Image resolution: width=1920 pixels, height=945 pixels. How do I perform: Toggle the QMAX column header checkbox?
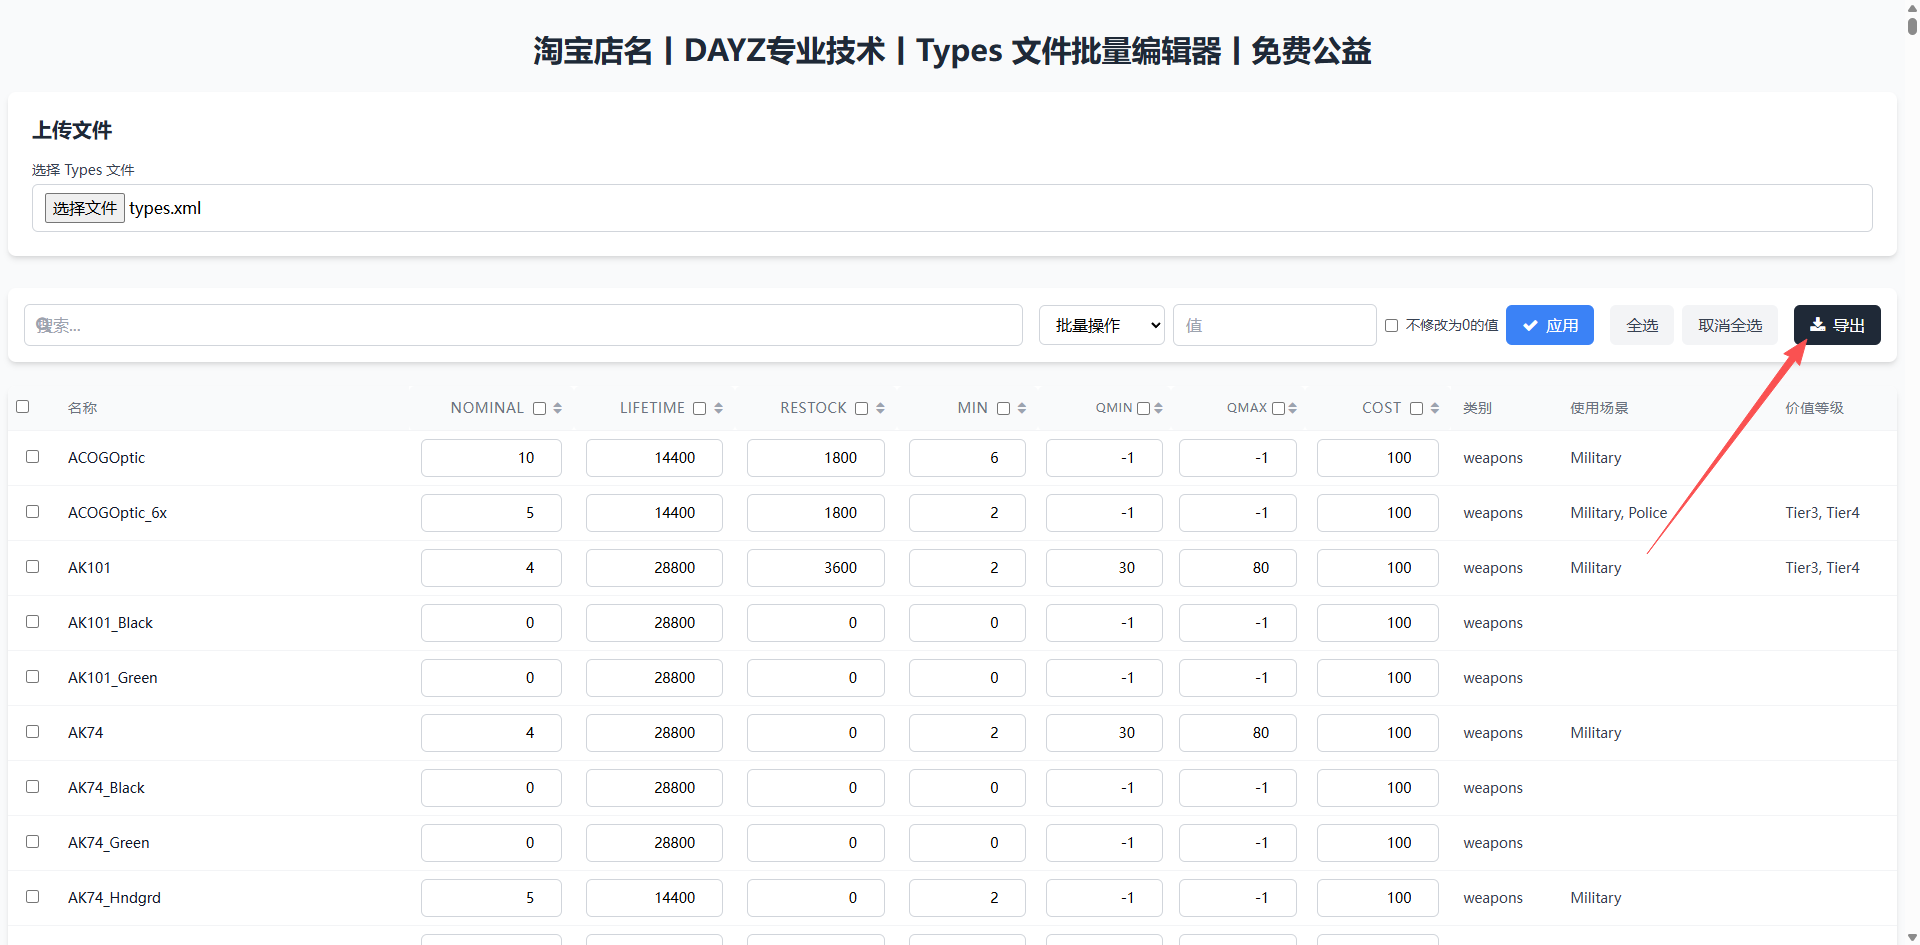pos(1278,408)
